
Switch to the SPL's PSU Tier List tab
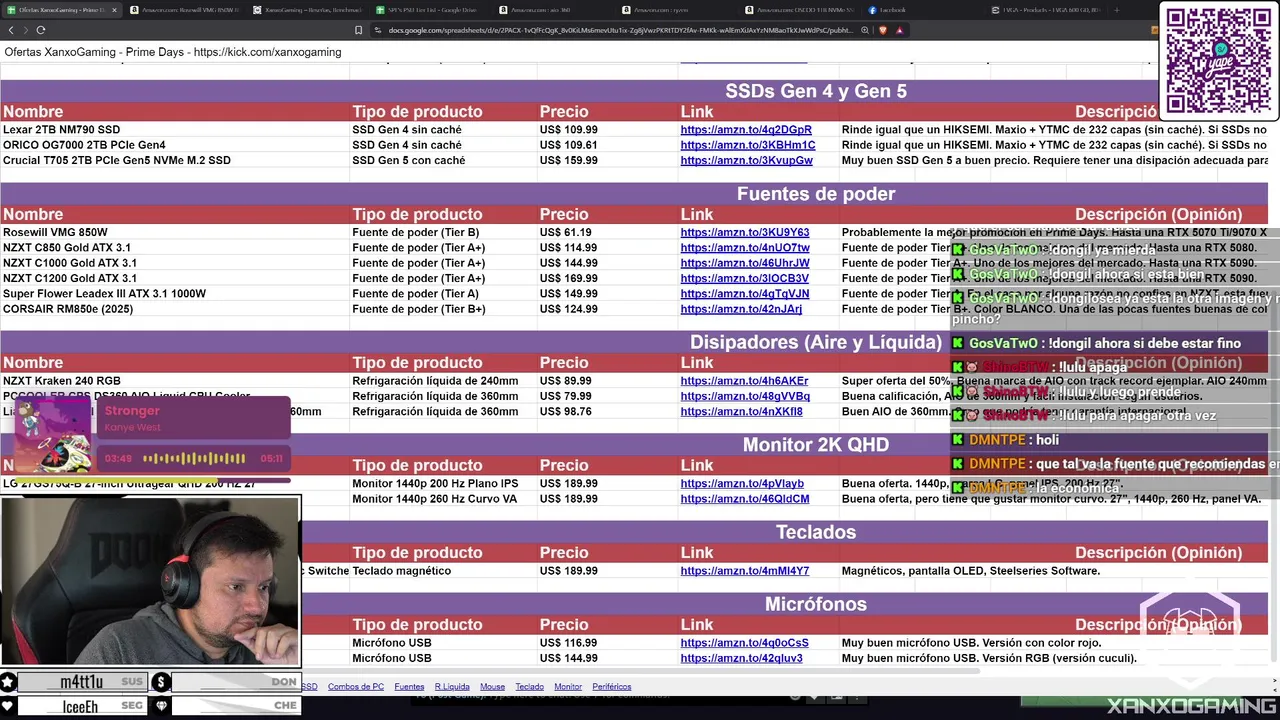tap(430, 10)
